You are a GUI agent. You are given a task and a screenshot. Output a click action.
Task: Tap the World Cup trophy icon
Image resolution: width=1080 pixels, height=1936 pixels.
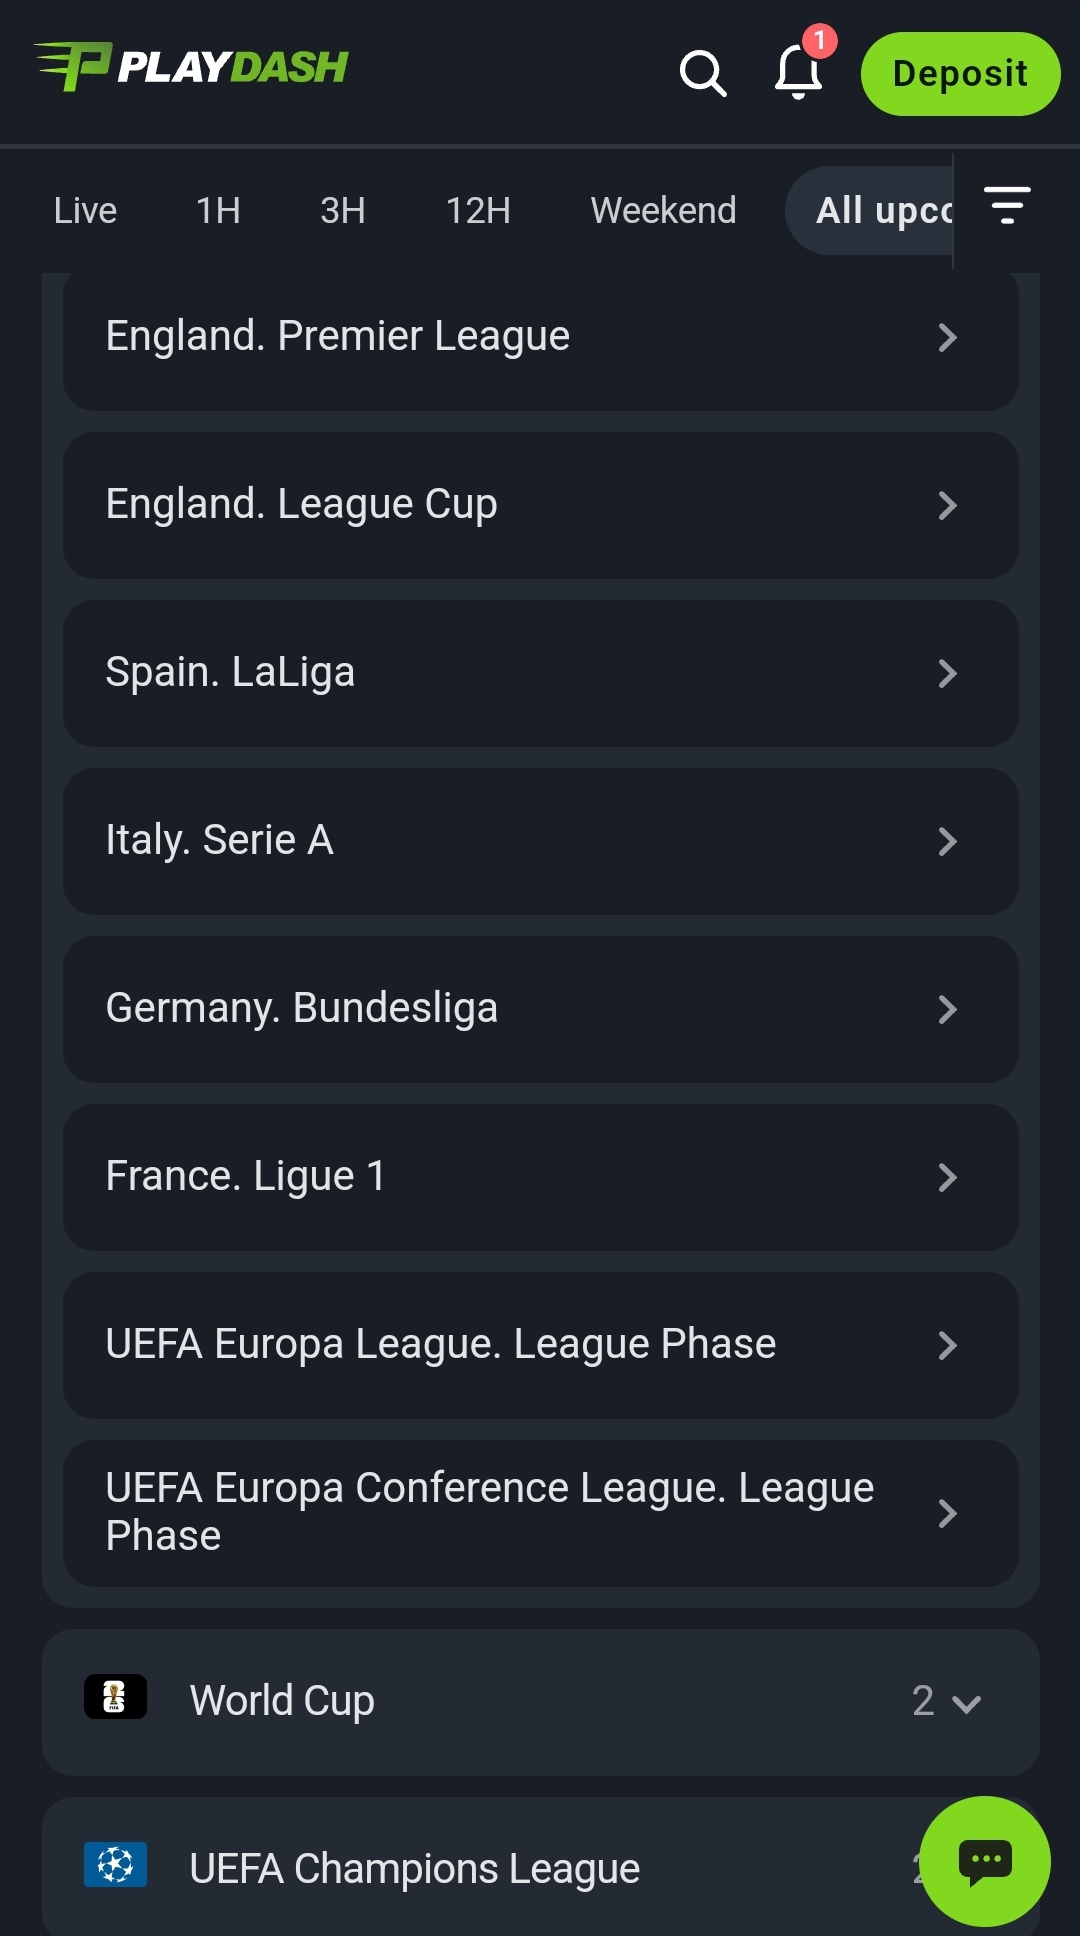point(115,1697)
